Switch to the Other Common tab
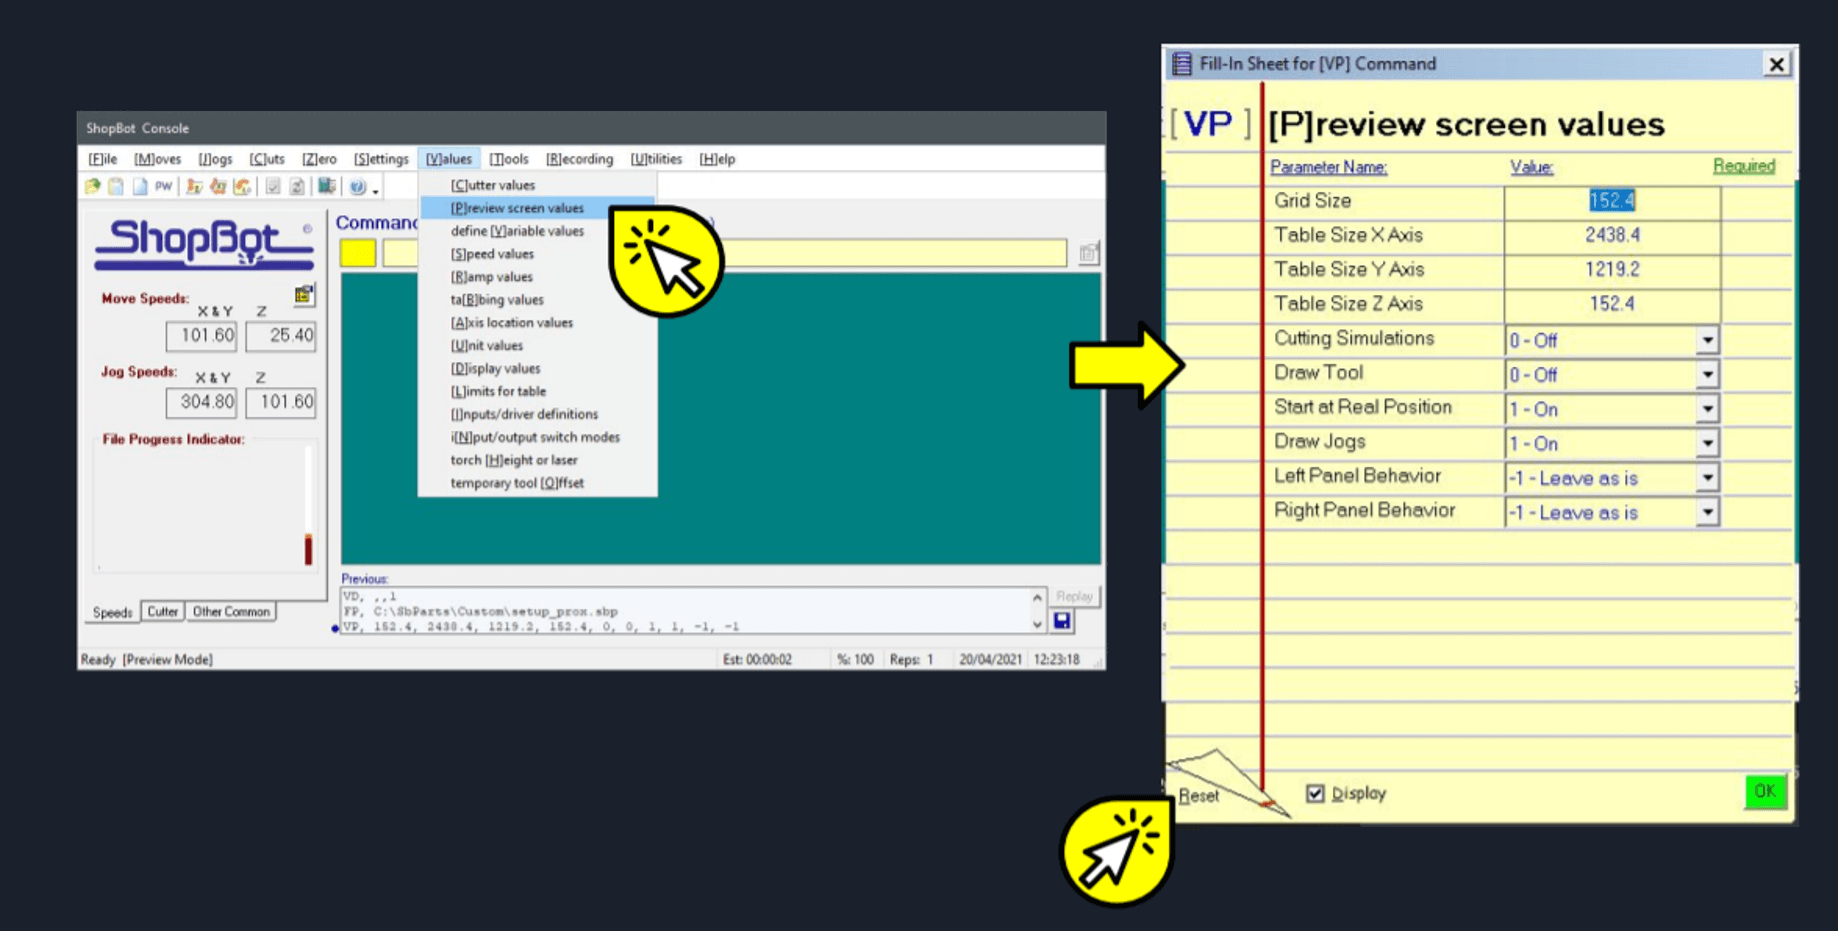The image size is (1838, 931). click(231, 611)
